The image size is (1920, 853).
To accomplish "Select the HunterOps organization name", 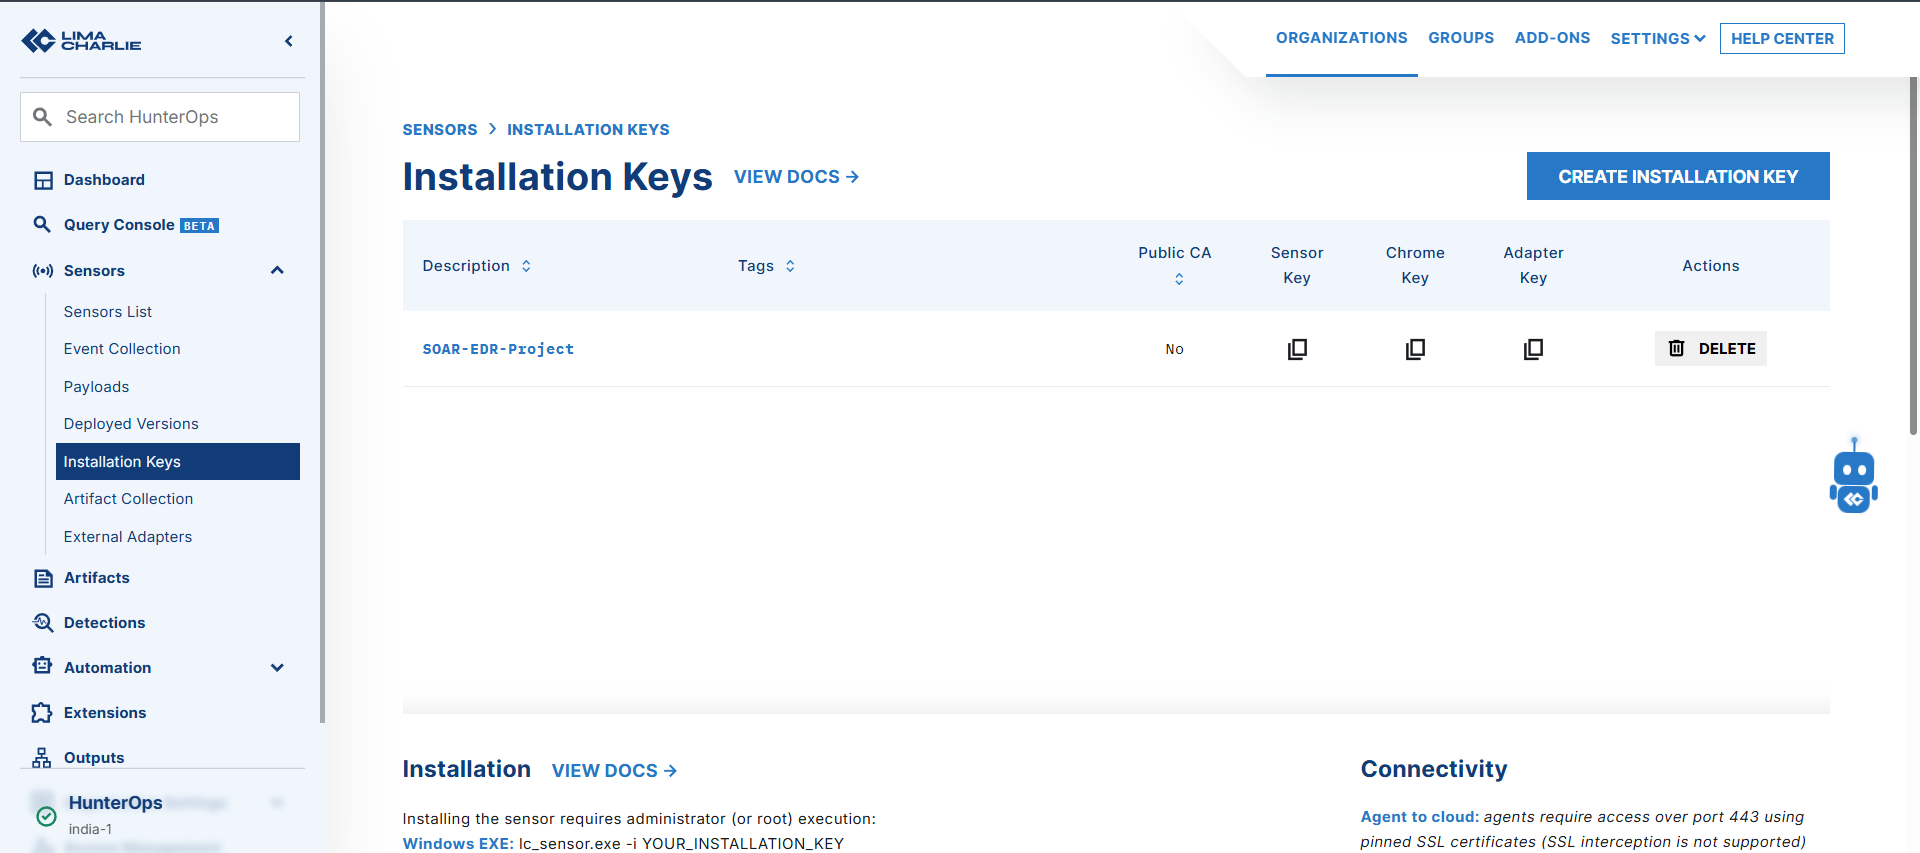I will click(x=115, y=803).
